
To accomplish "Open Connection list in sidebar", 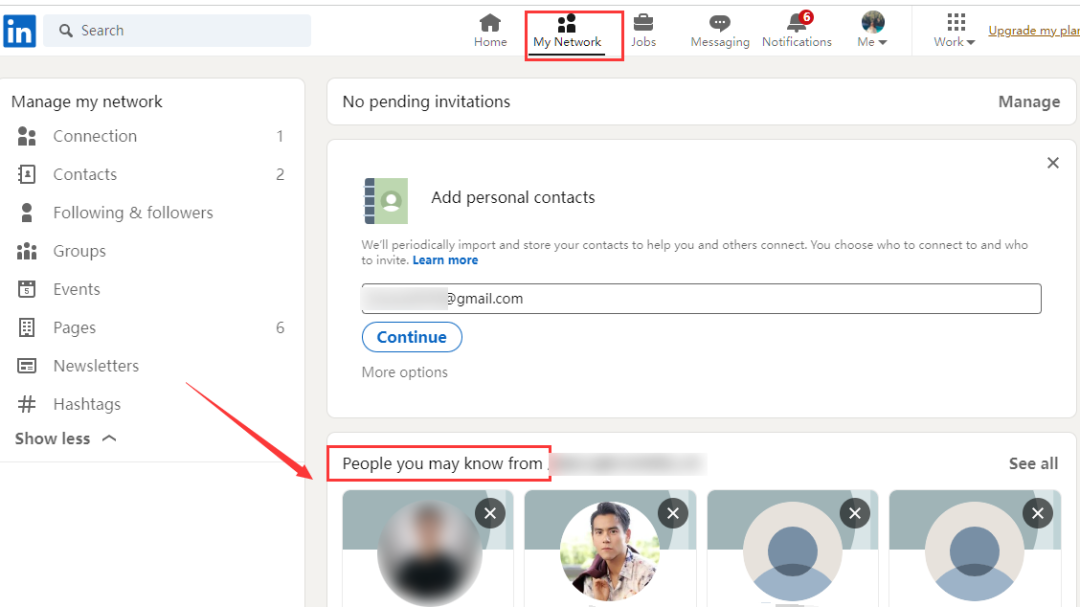I will (94, 136).
